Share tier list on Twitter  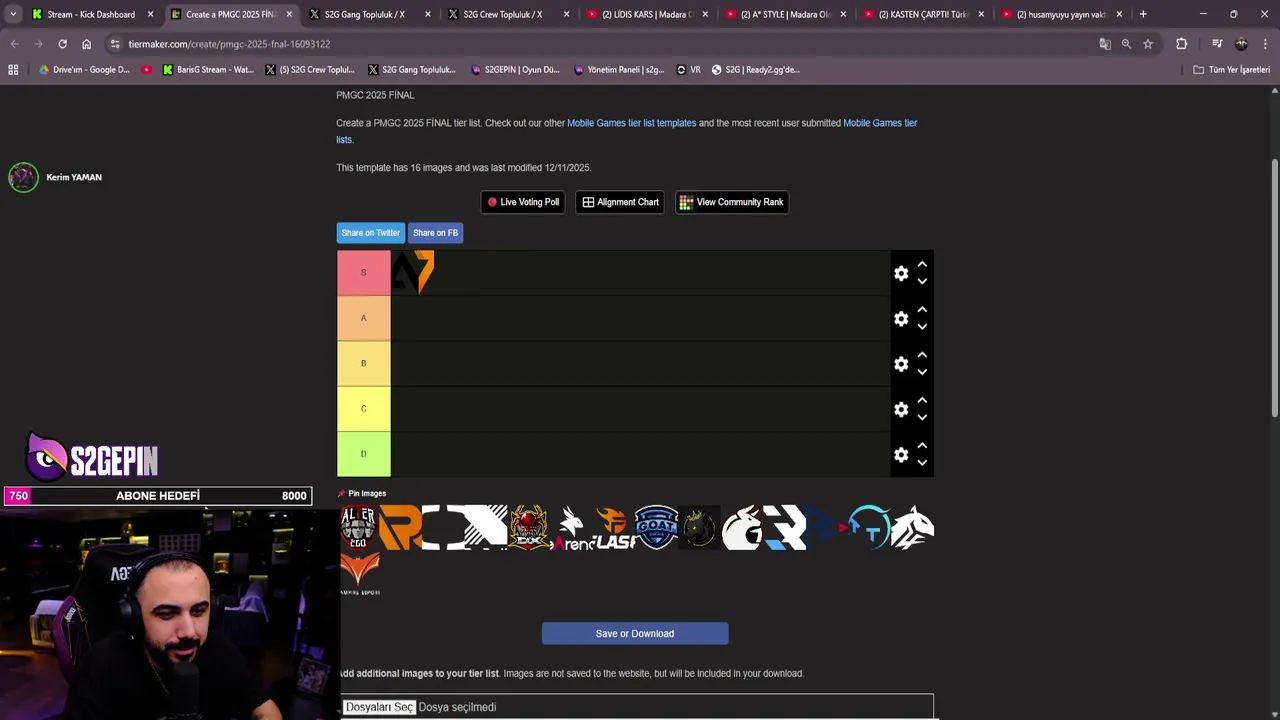371,233
